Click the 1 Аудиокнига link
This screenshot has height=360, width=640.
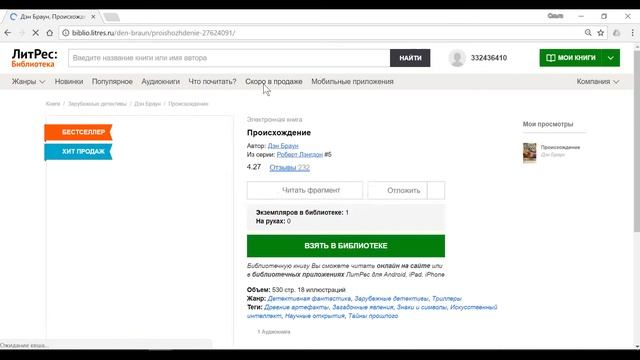coord(274,332)
